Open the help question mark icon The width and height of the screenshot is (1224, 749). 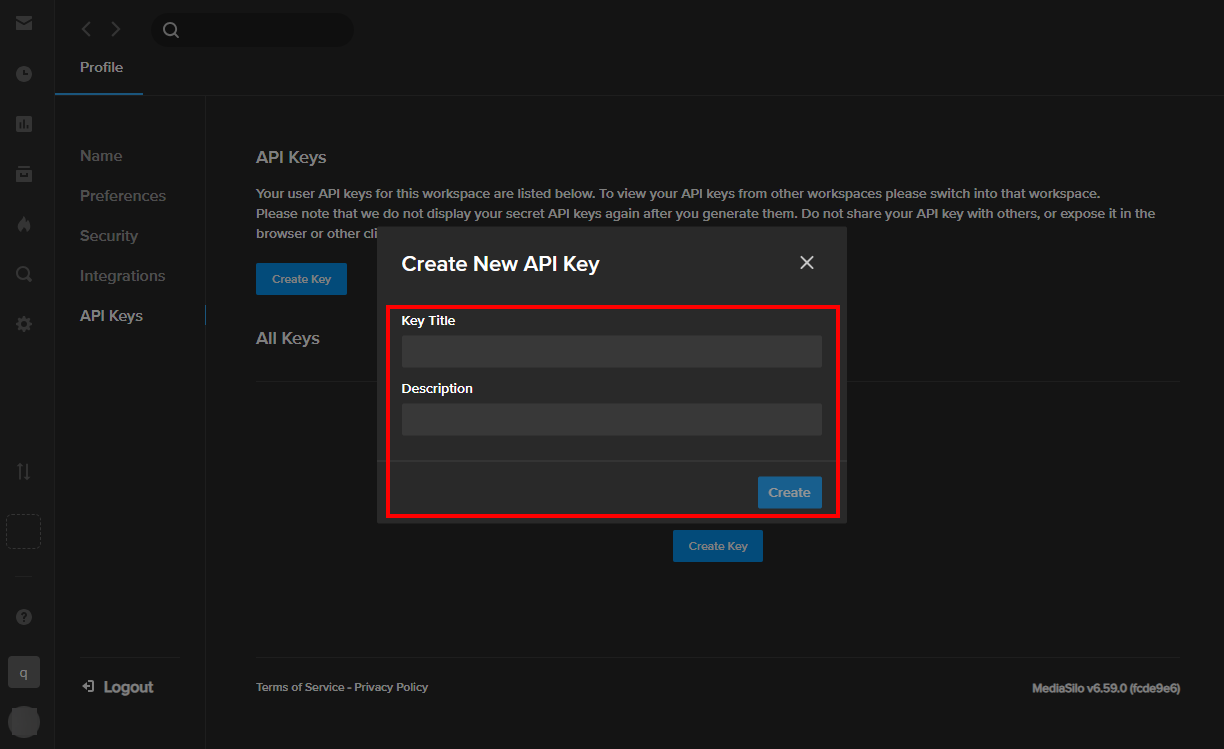tap(24, 617)
